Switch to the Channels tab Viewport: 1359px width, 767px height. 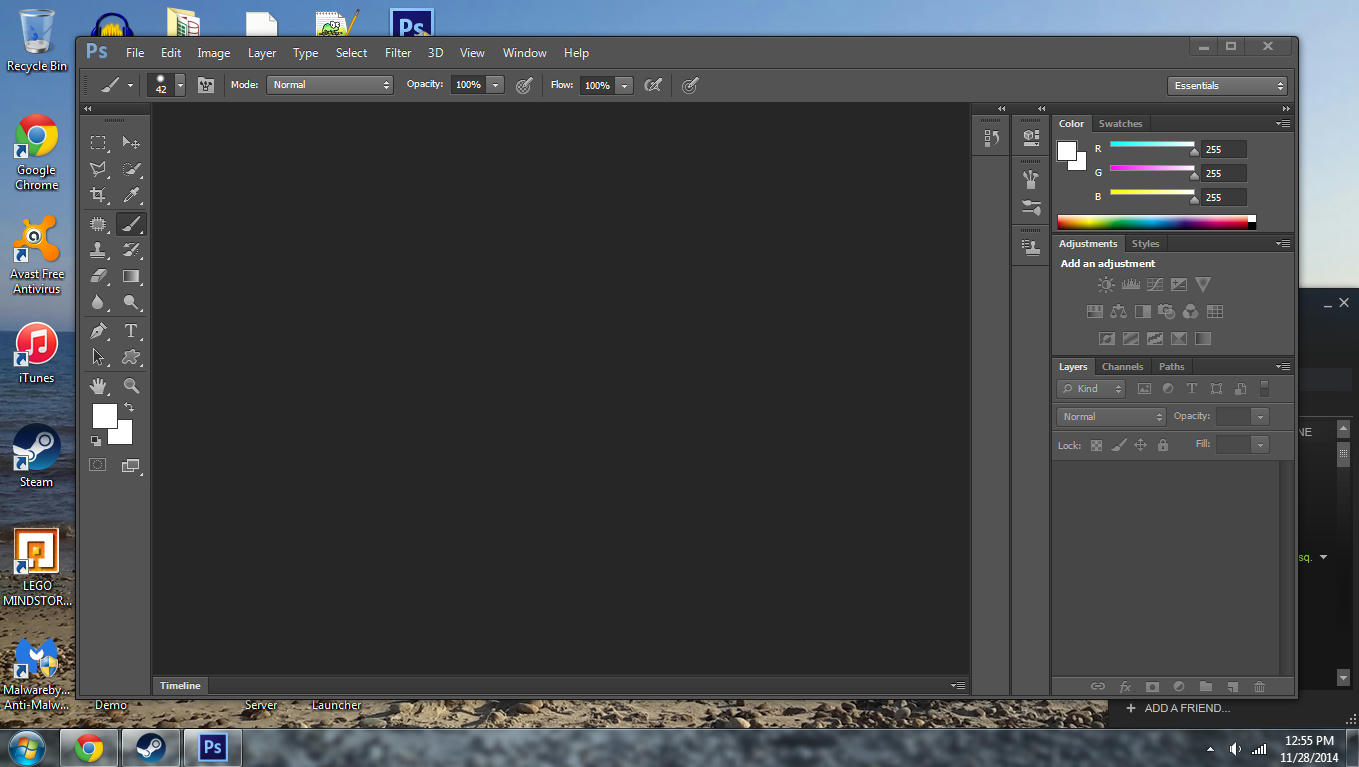(x=1122, y=367)
